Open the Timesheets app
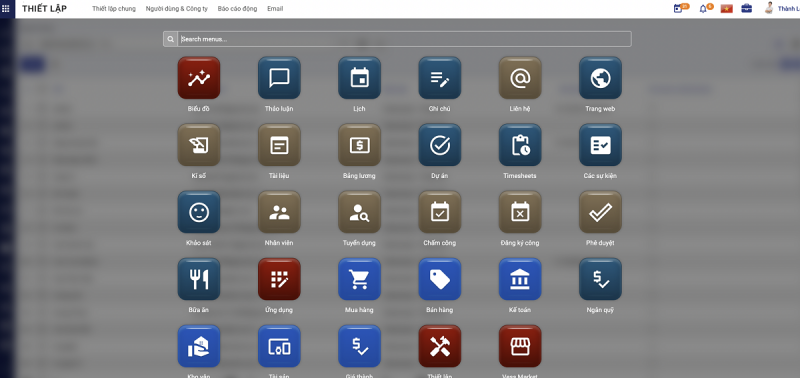Image resolution: width=800 pixels, height=378 pixels. pyautogui.click(x=520, y=145)
